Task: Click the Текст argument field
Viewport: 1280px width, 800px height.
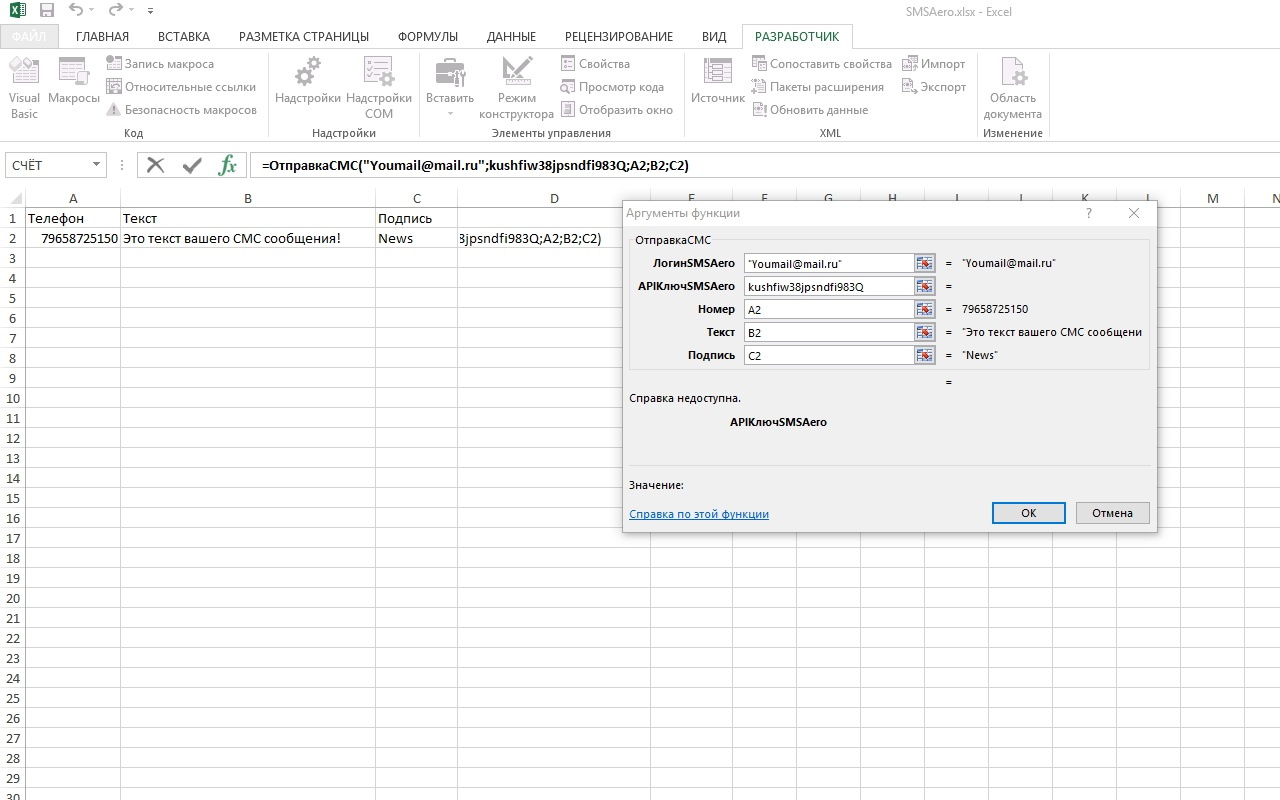Action: click(829, 332)
